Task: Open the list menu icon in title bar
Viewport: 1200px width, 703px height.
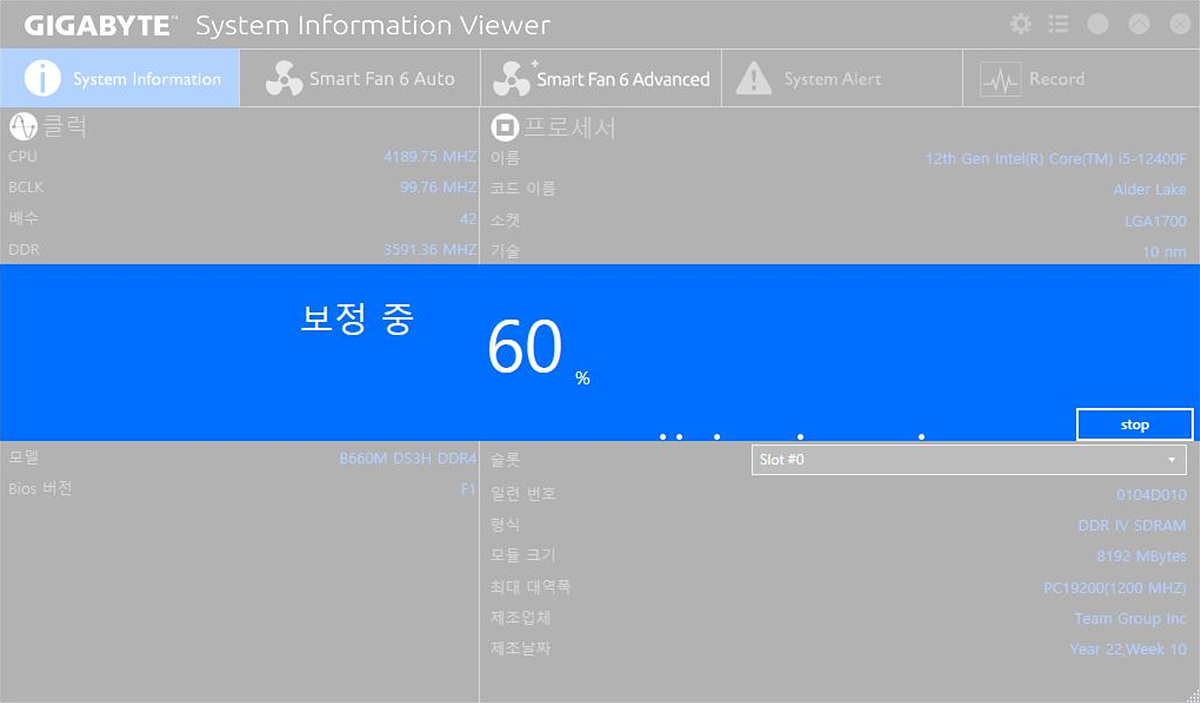Action: (1058, 24)
